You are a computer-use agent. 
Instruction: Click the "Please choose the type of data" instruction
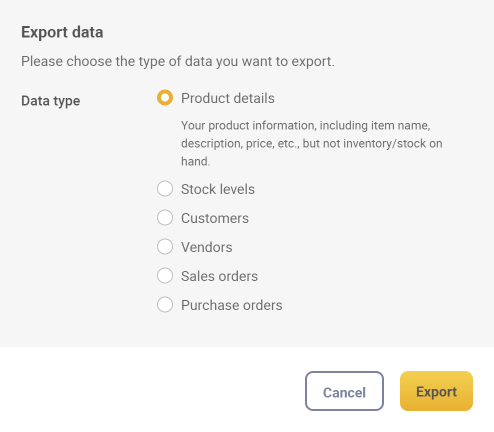click(178, 61)
